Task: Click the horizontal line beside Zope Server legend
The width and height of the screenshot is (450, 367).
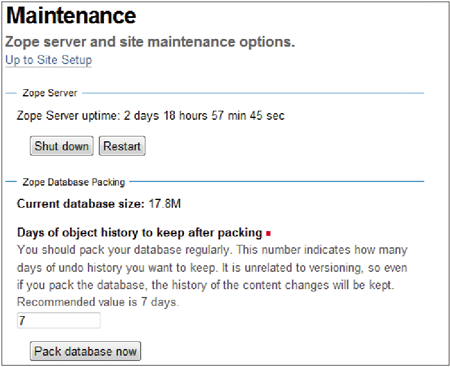Action: tap(253, 93)
